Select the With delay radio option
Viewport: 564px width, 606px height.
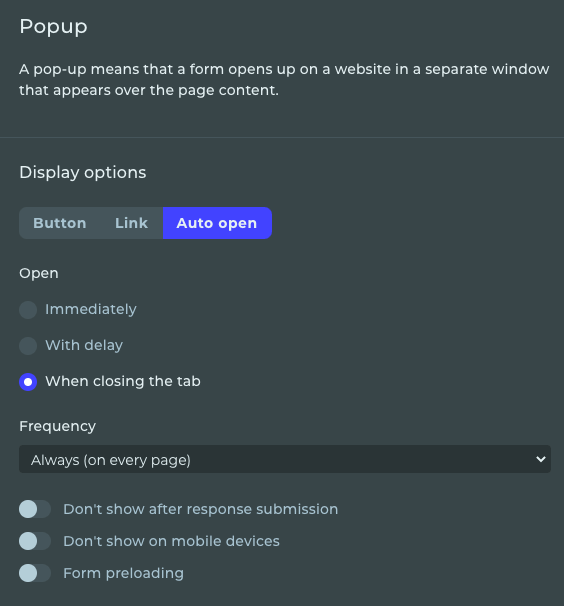point(28,346)
